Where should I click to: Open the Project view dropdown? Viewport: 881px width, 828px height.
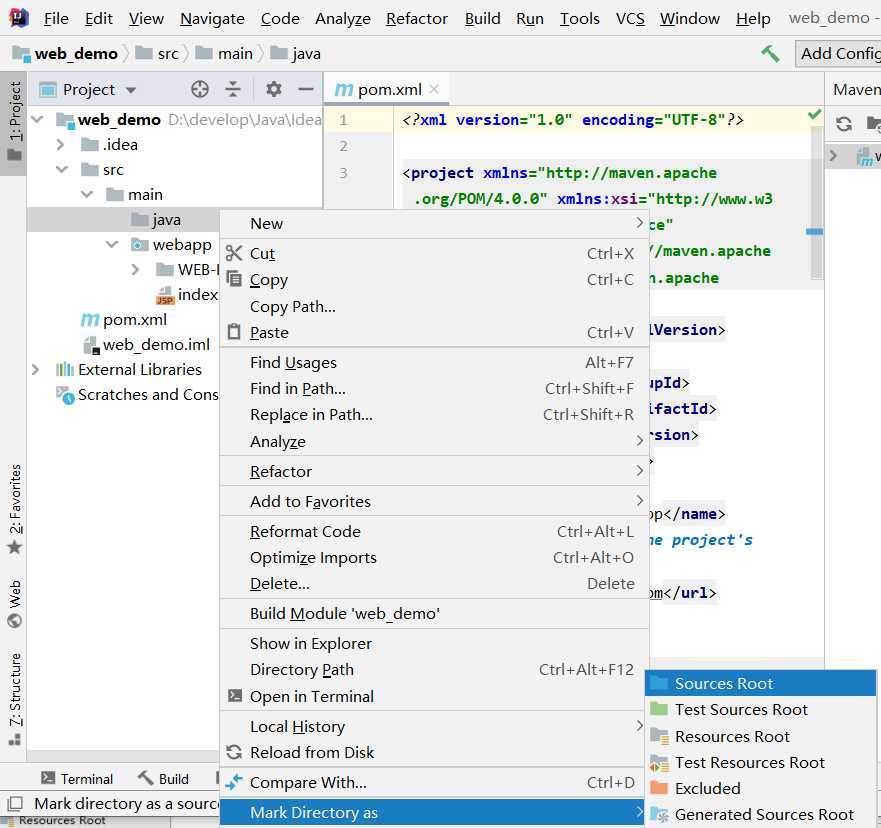click(x=131, y=90)
